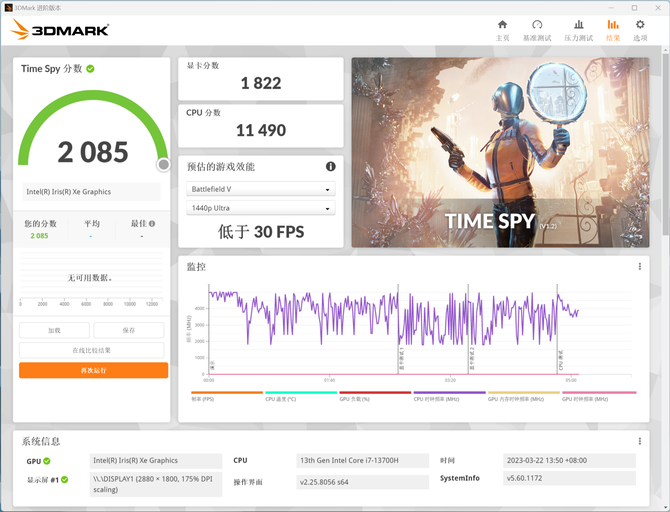Image resolution: width=670 pixels, height=512 pixels.
Task: Click the 系统信息 panel heading
Action: (41, 441)
